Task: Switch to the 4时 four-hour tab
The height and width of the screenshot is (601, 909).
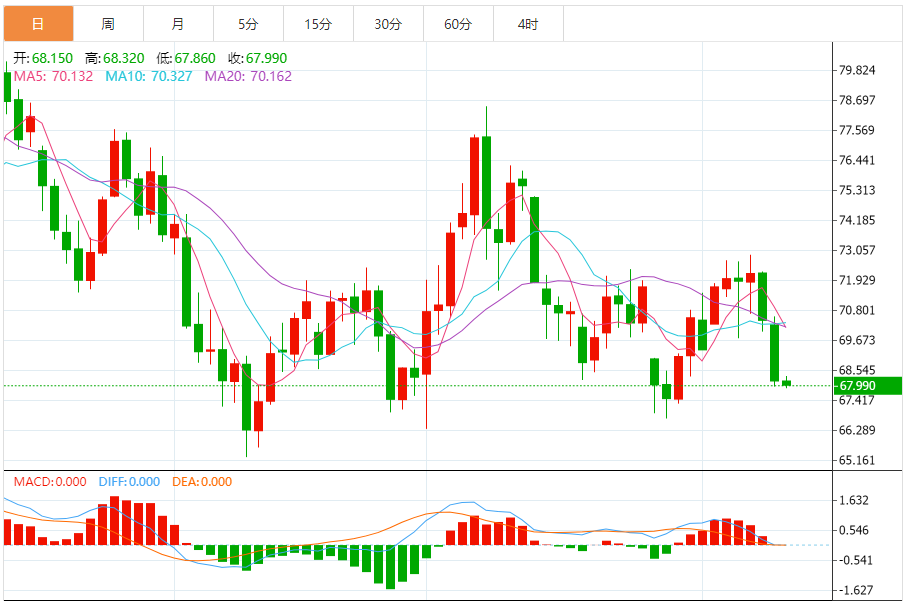Action: pos(529,24)
